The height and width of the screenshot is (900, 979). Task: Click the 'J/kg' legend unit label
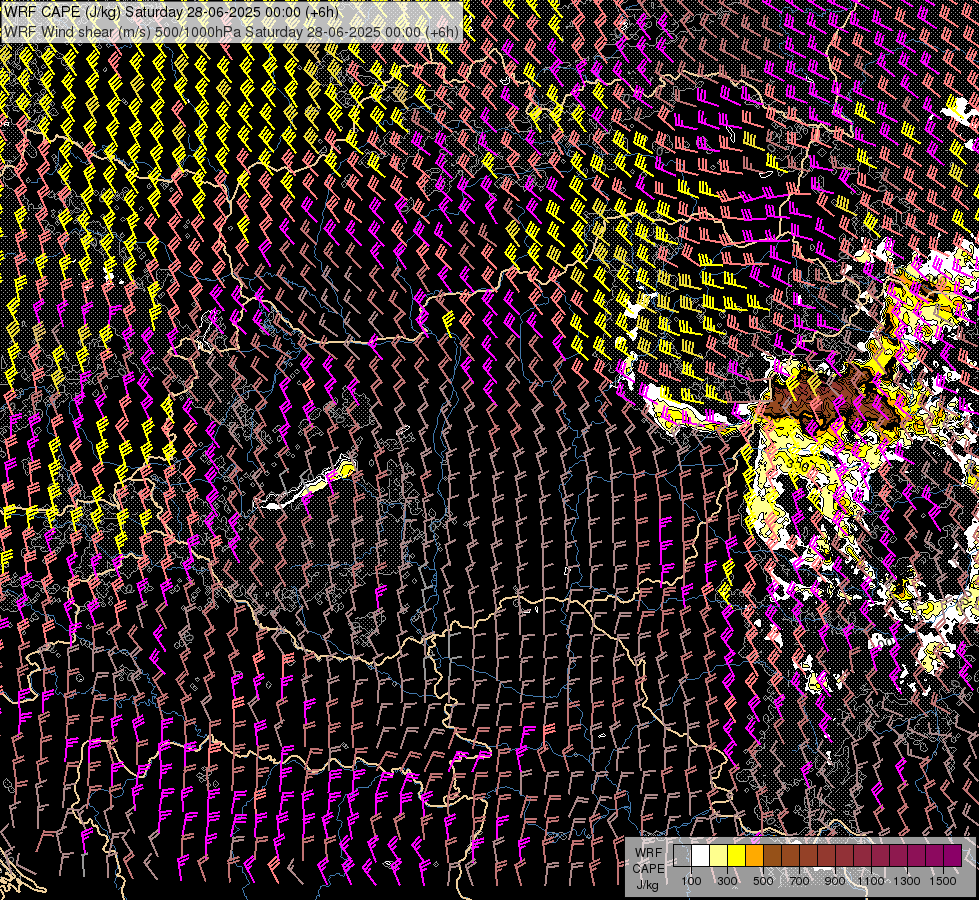click(647, 885)
